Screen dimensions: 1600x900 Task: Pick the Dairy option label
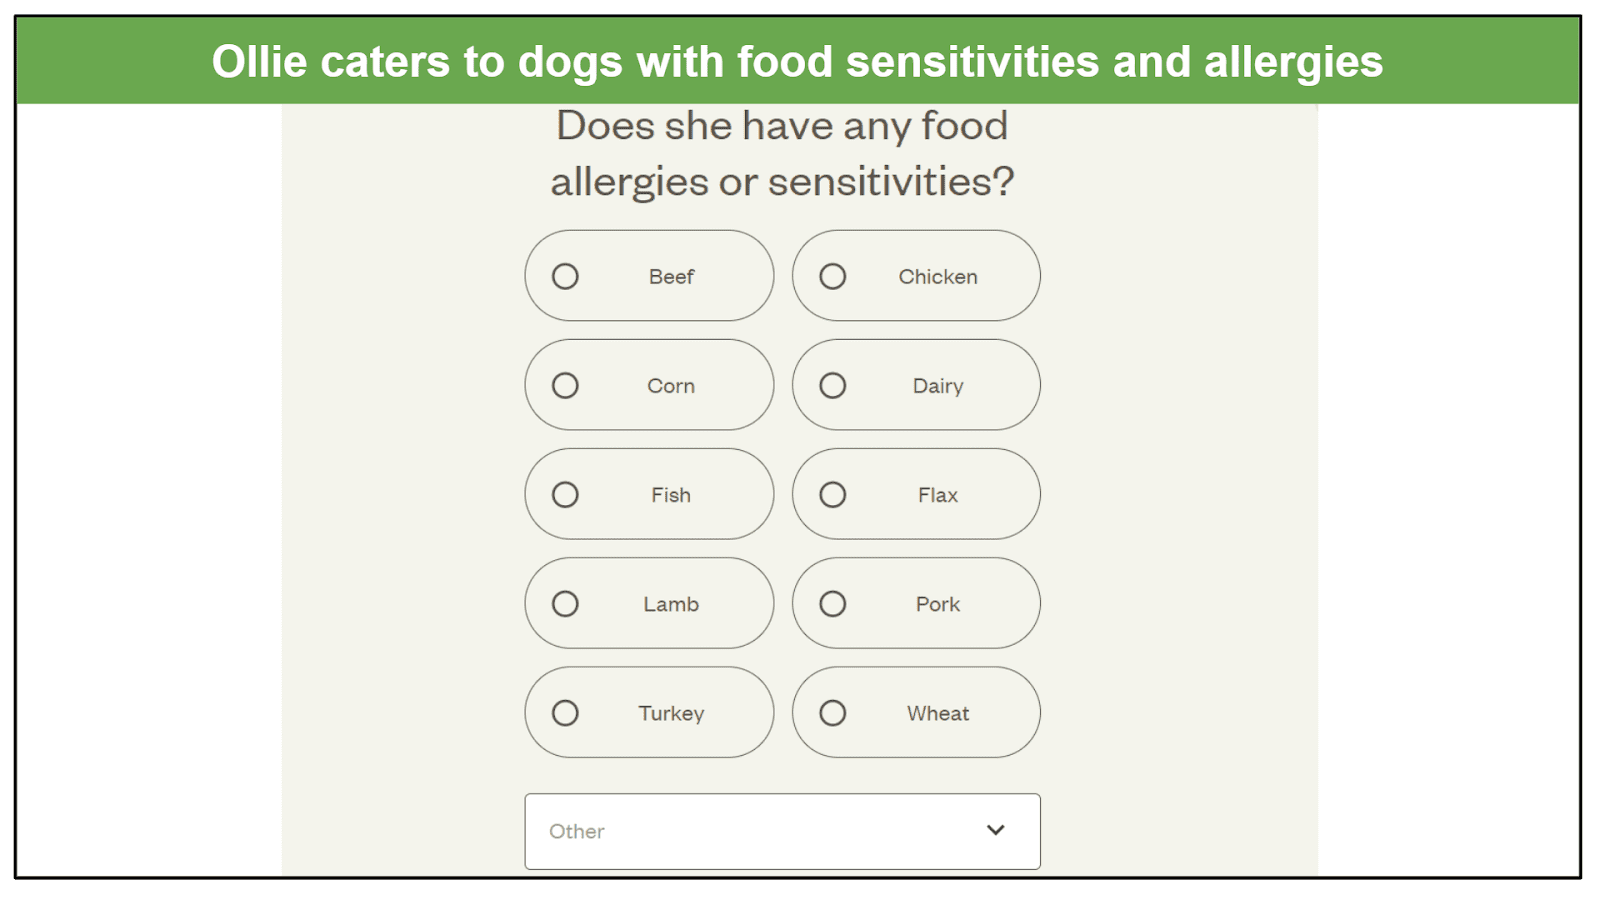(x=938, y=386)
